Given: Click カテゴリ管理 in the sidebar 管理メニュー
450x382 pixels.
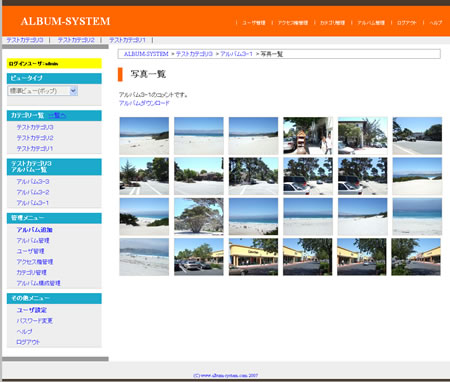Looking at the screenshot, I should coord(32,273).
